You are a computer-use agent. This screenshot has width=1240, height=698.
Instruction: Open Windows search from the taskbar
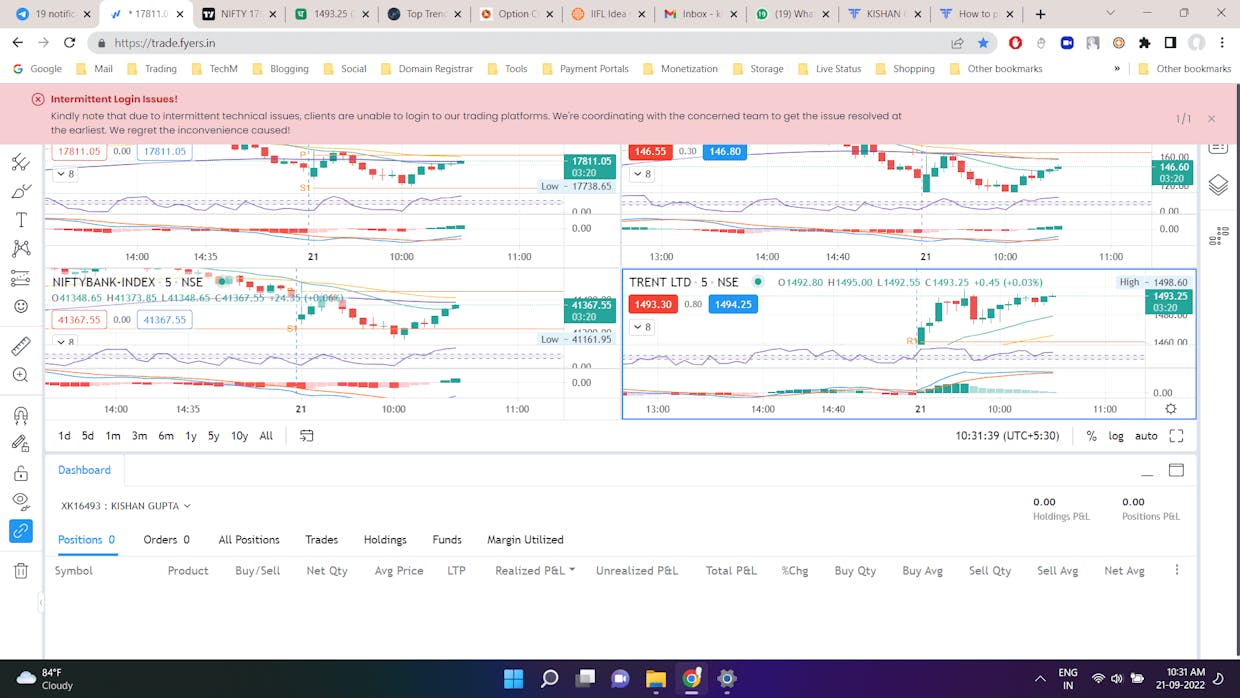tap(549, 679)
